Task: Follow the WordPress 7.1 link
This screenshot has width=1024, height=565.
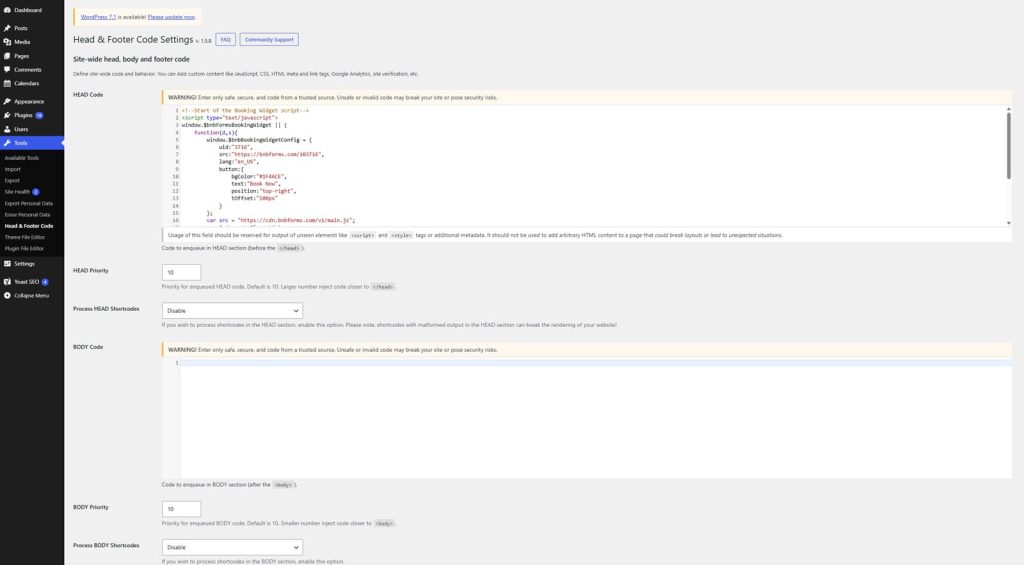Action: (98, 17)
